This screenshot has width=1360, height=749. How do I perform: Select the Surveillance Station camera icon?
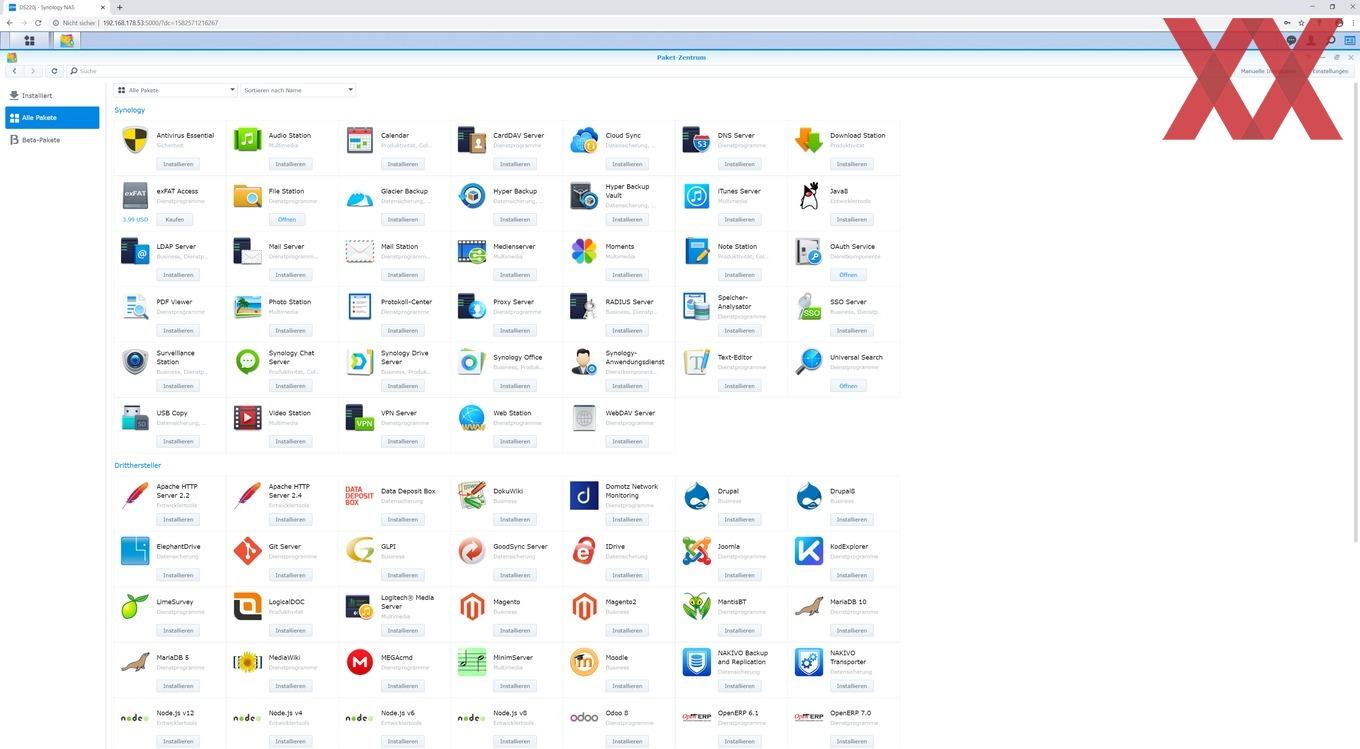click(135, 362)
